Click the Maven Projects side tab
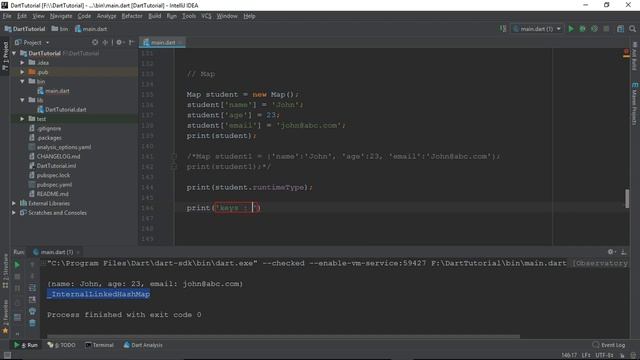This screenshot has height=360, width=640. click(x=635, y=104)
